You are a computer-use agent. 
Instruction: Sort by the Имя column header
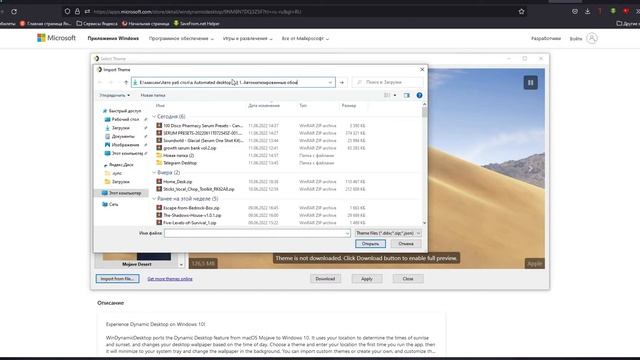pyautogui.click(x=160, y=106)
